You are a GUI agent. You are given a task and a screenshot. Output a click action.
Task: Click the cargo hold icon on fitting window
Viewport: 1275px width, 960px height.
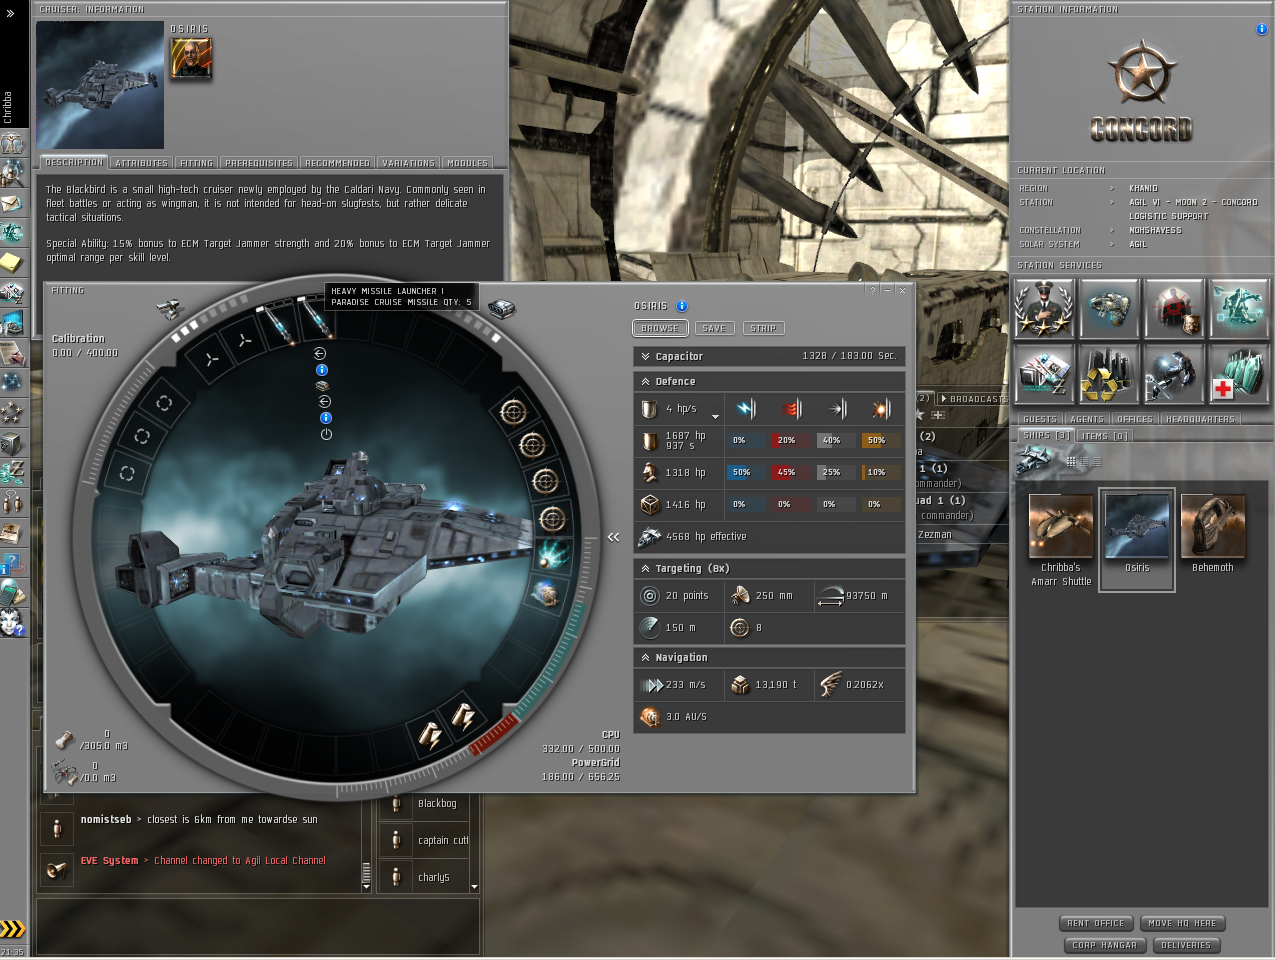tap(64, 740)
